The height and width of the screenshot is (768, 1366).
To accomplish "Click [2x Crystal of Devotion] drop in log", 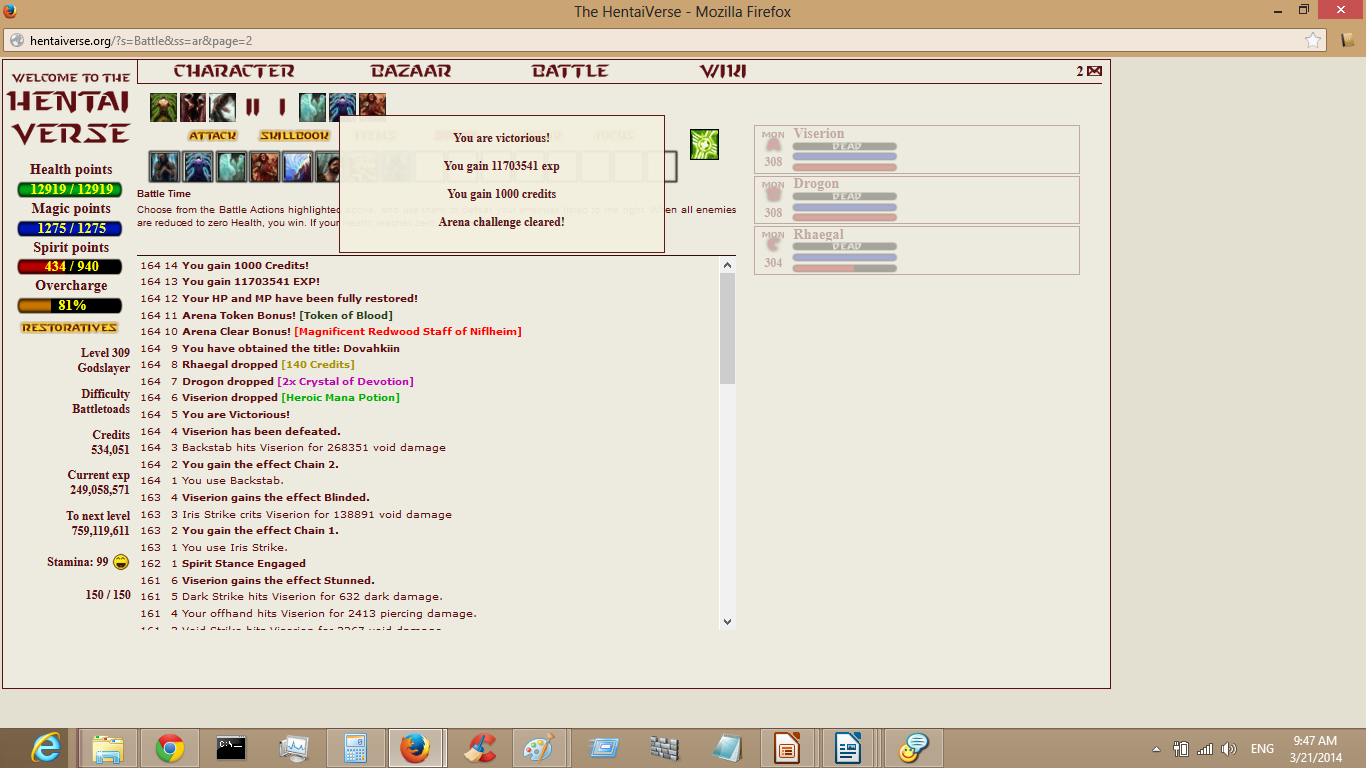I will [x=345, y=381].
